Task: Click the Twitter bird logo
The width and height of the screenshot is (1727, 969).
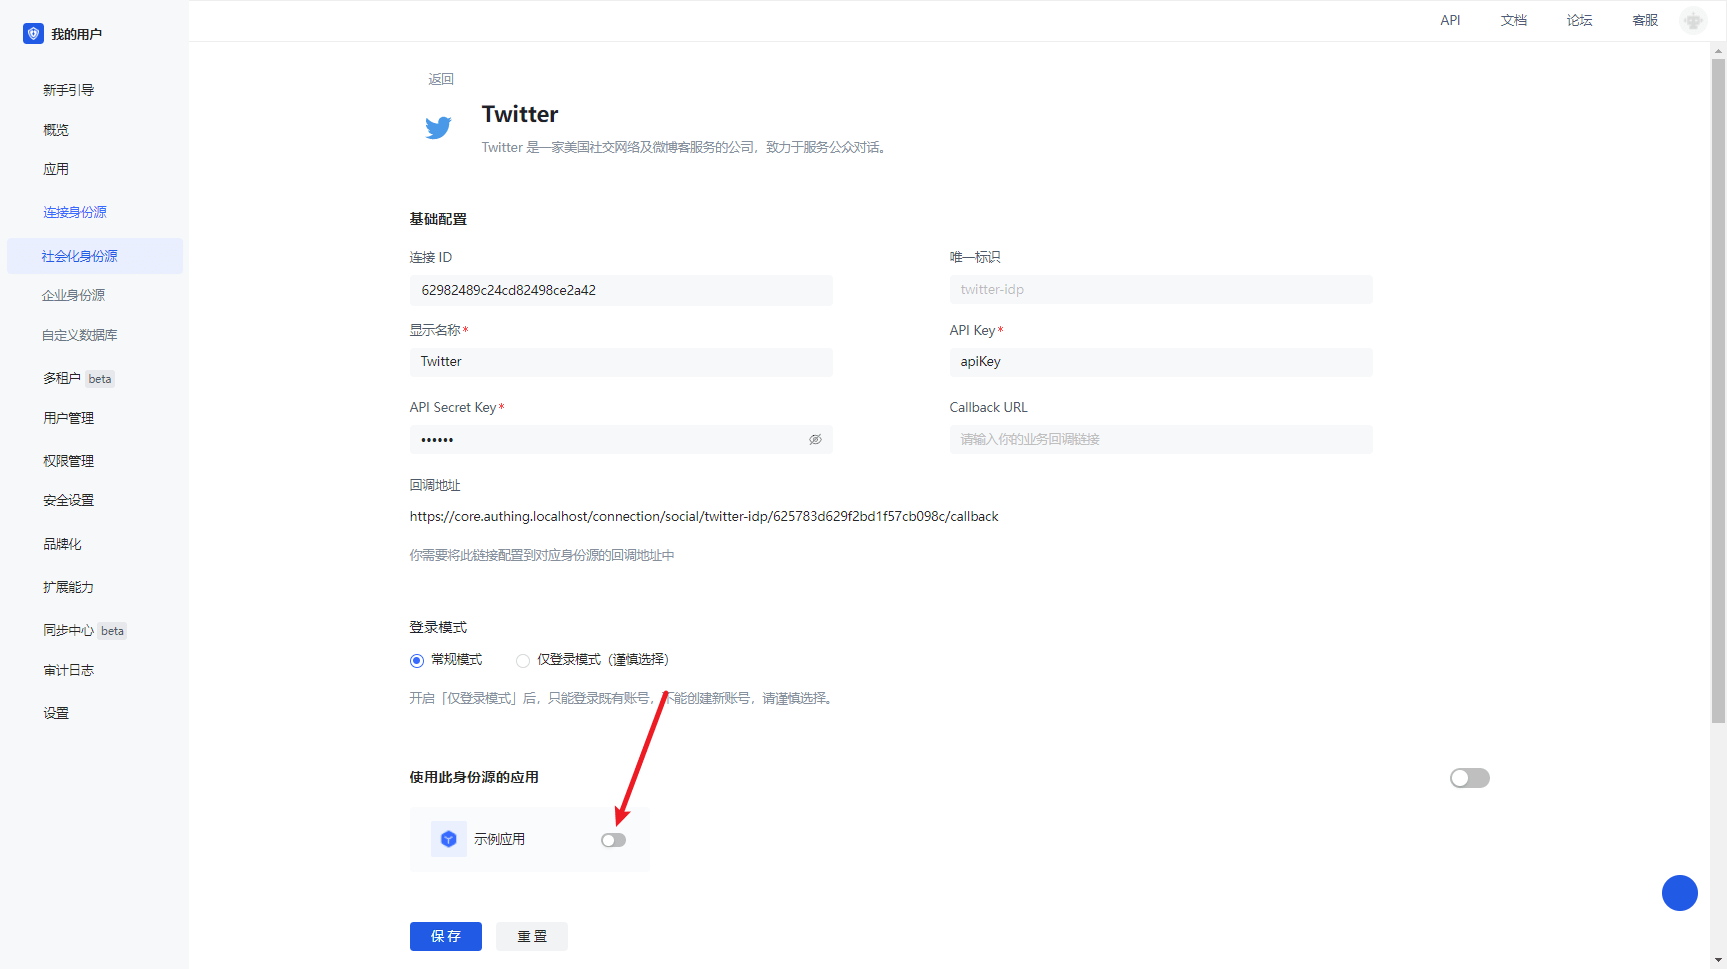Action: (438, 128)
